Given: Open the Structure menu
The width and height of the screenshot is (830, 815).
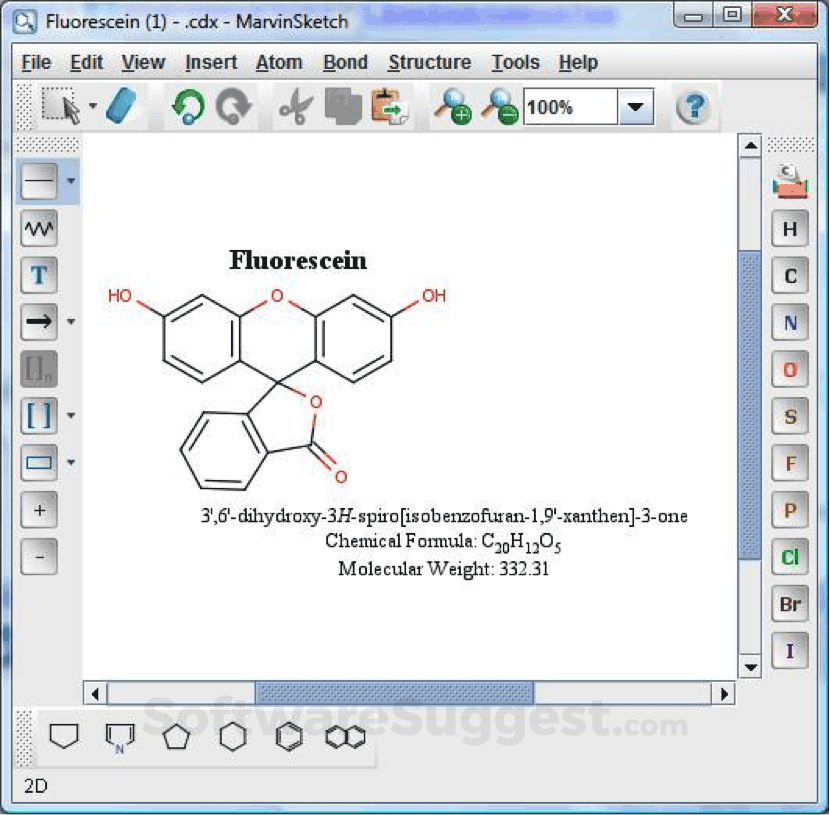Looking at the screenshot, I should [x=429, y=62].
